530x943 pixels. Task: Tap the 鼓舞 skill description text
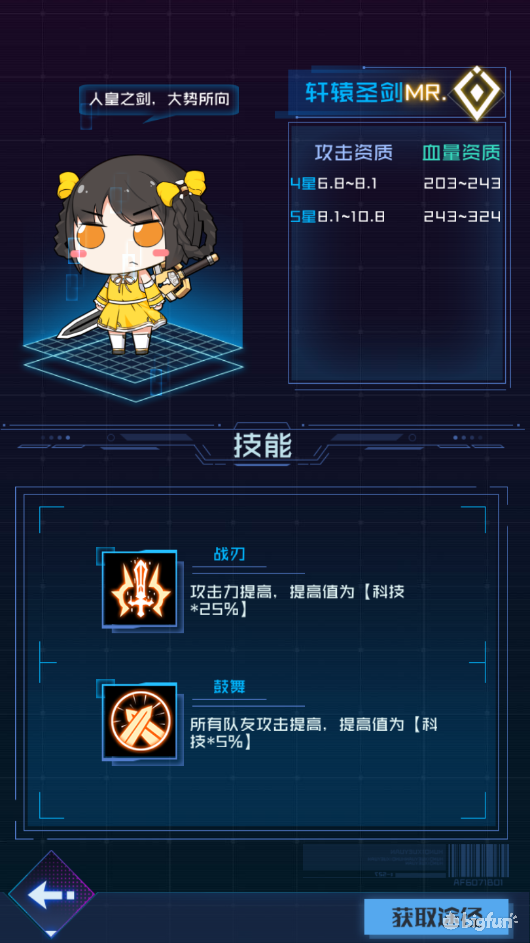point(313,733)
